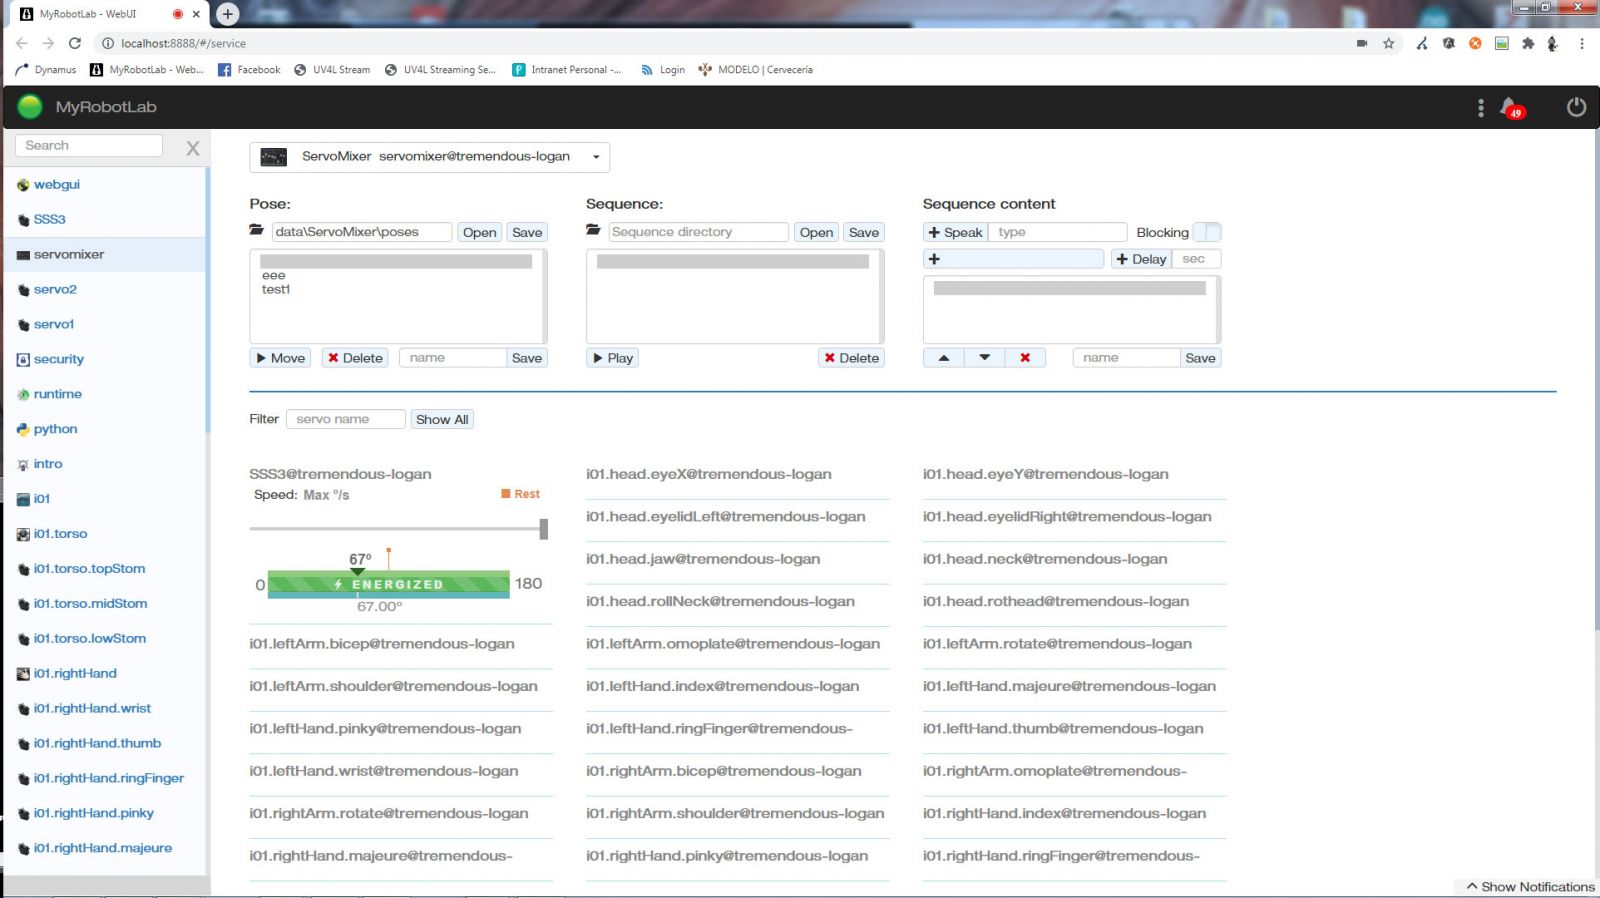Expand i01.leftArm.bicep servo panel
This screenshot has height=898, width=1600.
pyautogui.click(x=382, y=644)
